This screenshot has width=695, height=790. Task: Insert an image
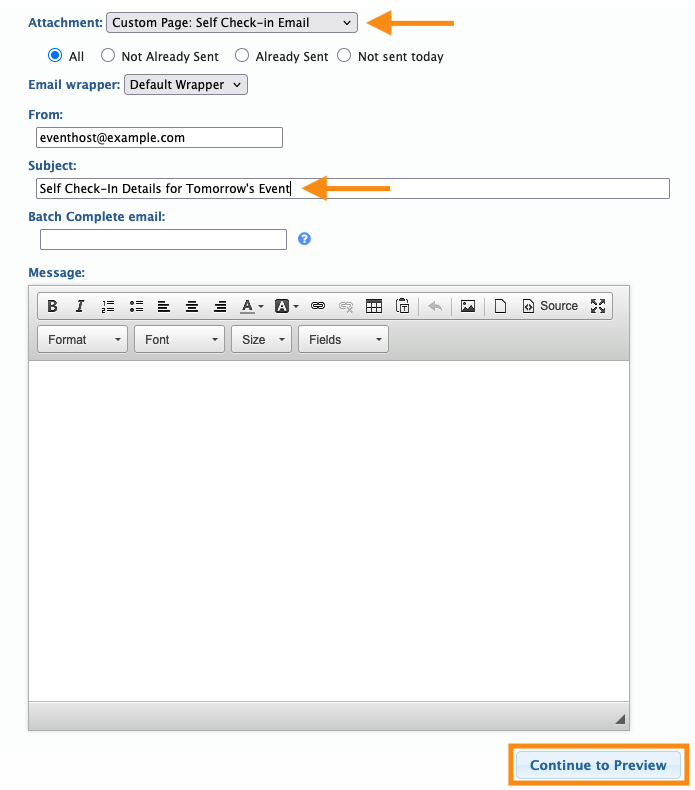468,306
